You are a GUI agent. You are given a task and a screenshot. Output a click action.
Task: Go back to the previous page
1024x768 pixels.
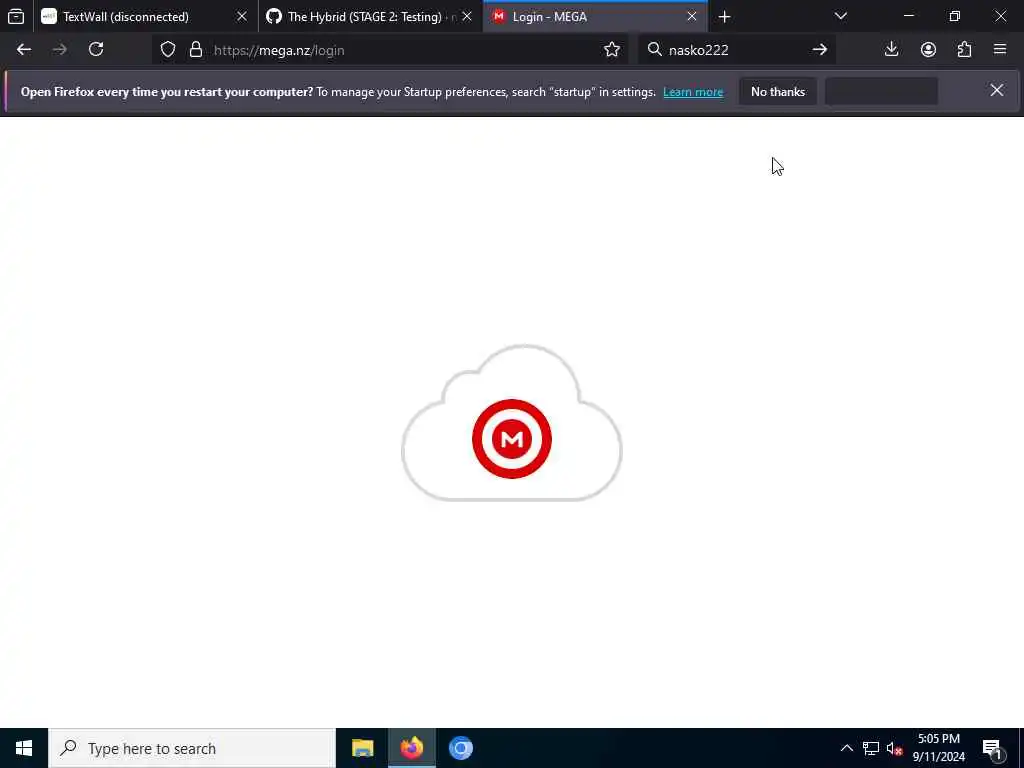[24, 50]
